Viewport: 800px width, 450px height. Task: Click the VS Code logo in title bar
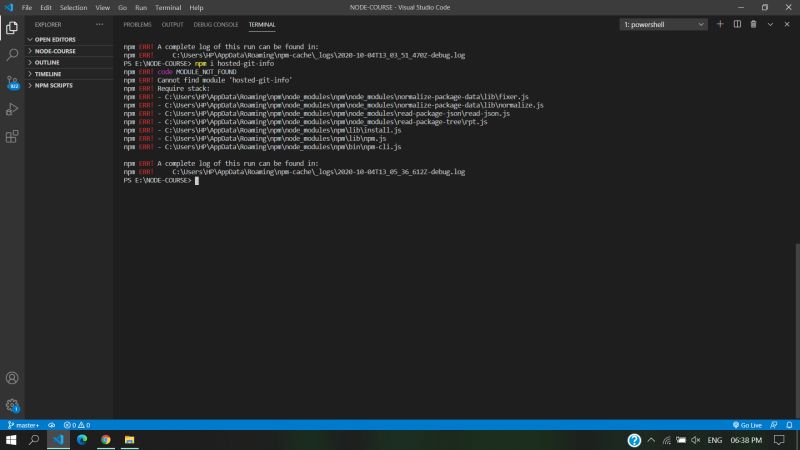point(9,7)
